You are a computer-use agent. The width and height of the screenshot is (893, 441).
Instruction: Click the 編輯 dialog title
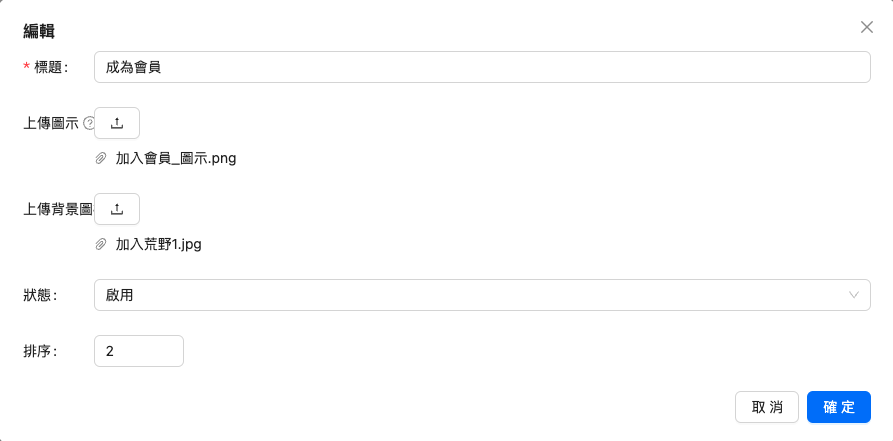pyautogui.click(x=39, y=31)
